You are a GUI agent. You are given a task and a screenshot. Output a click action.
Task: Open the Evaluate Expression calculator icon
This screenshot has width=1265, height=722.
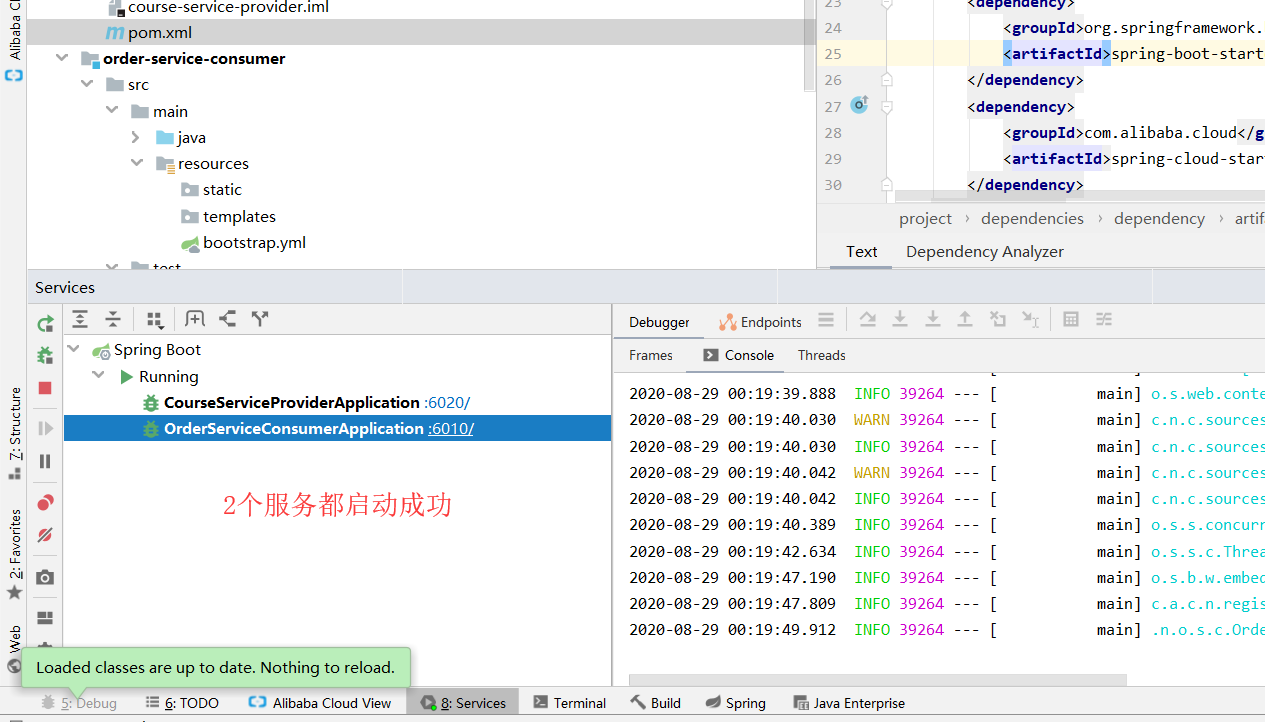coord(1071,319)
